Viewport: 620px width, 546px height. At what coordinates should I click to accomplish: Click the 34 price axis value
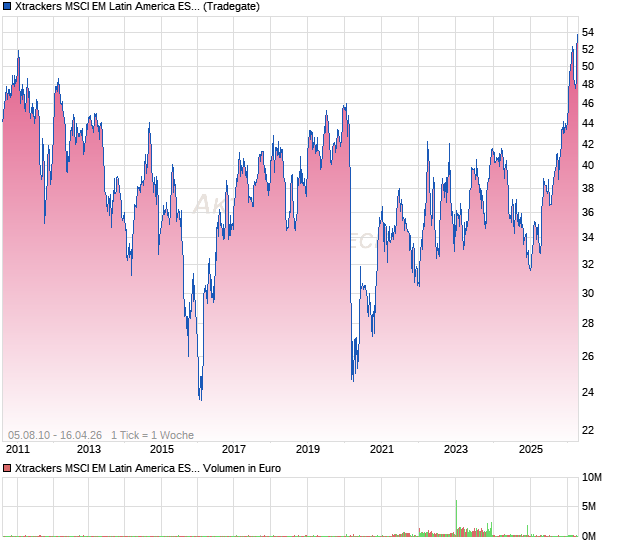point(588,237)
